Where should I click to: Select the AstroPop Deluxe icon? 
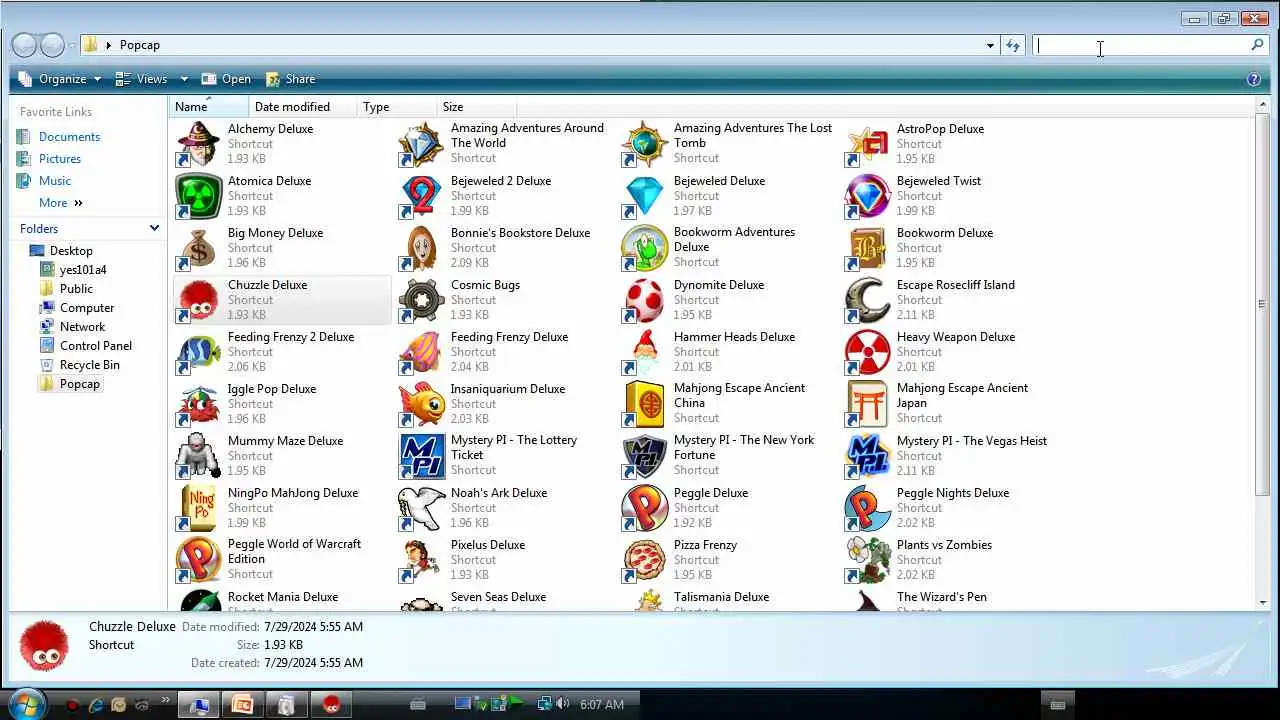tap(867, 144)
